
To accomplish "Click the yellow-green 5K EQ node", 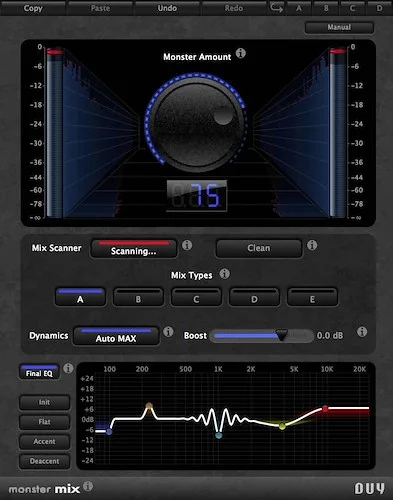I will tap(282, 426).
